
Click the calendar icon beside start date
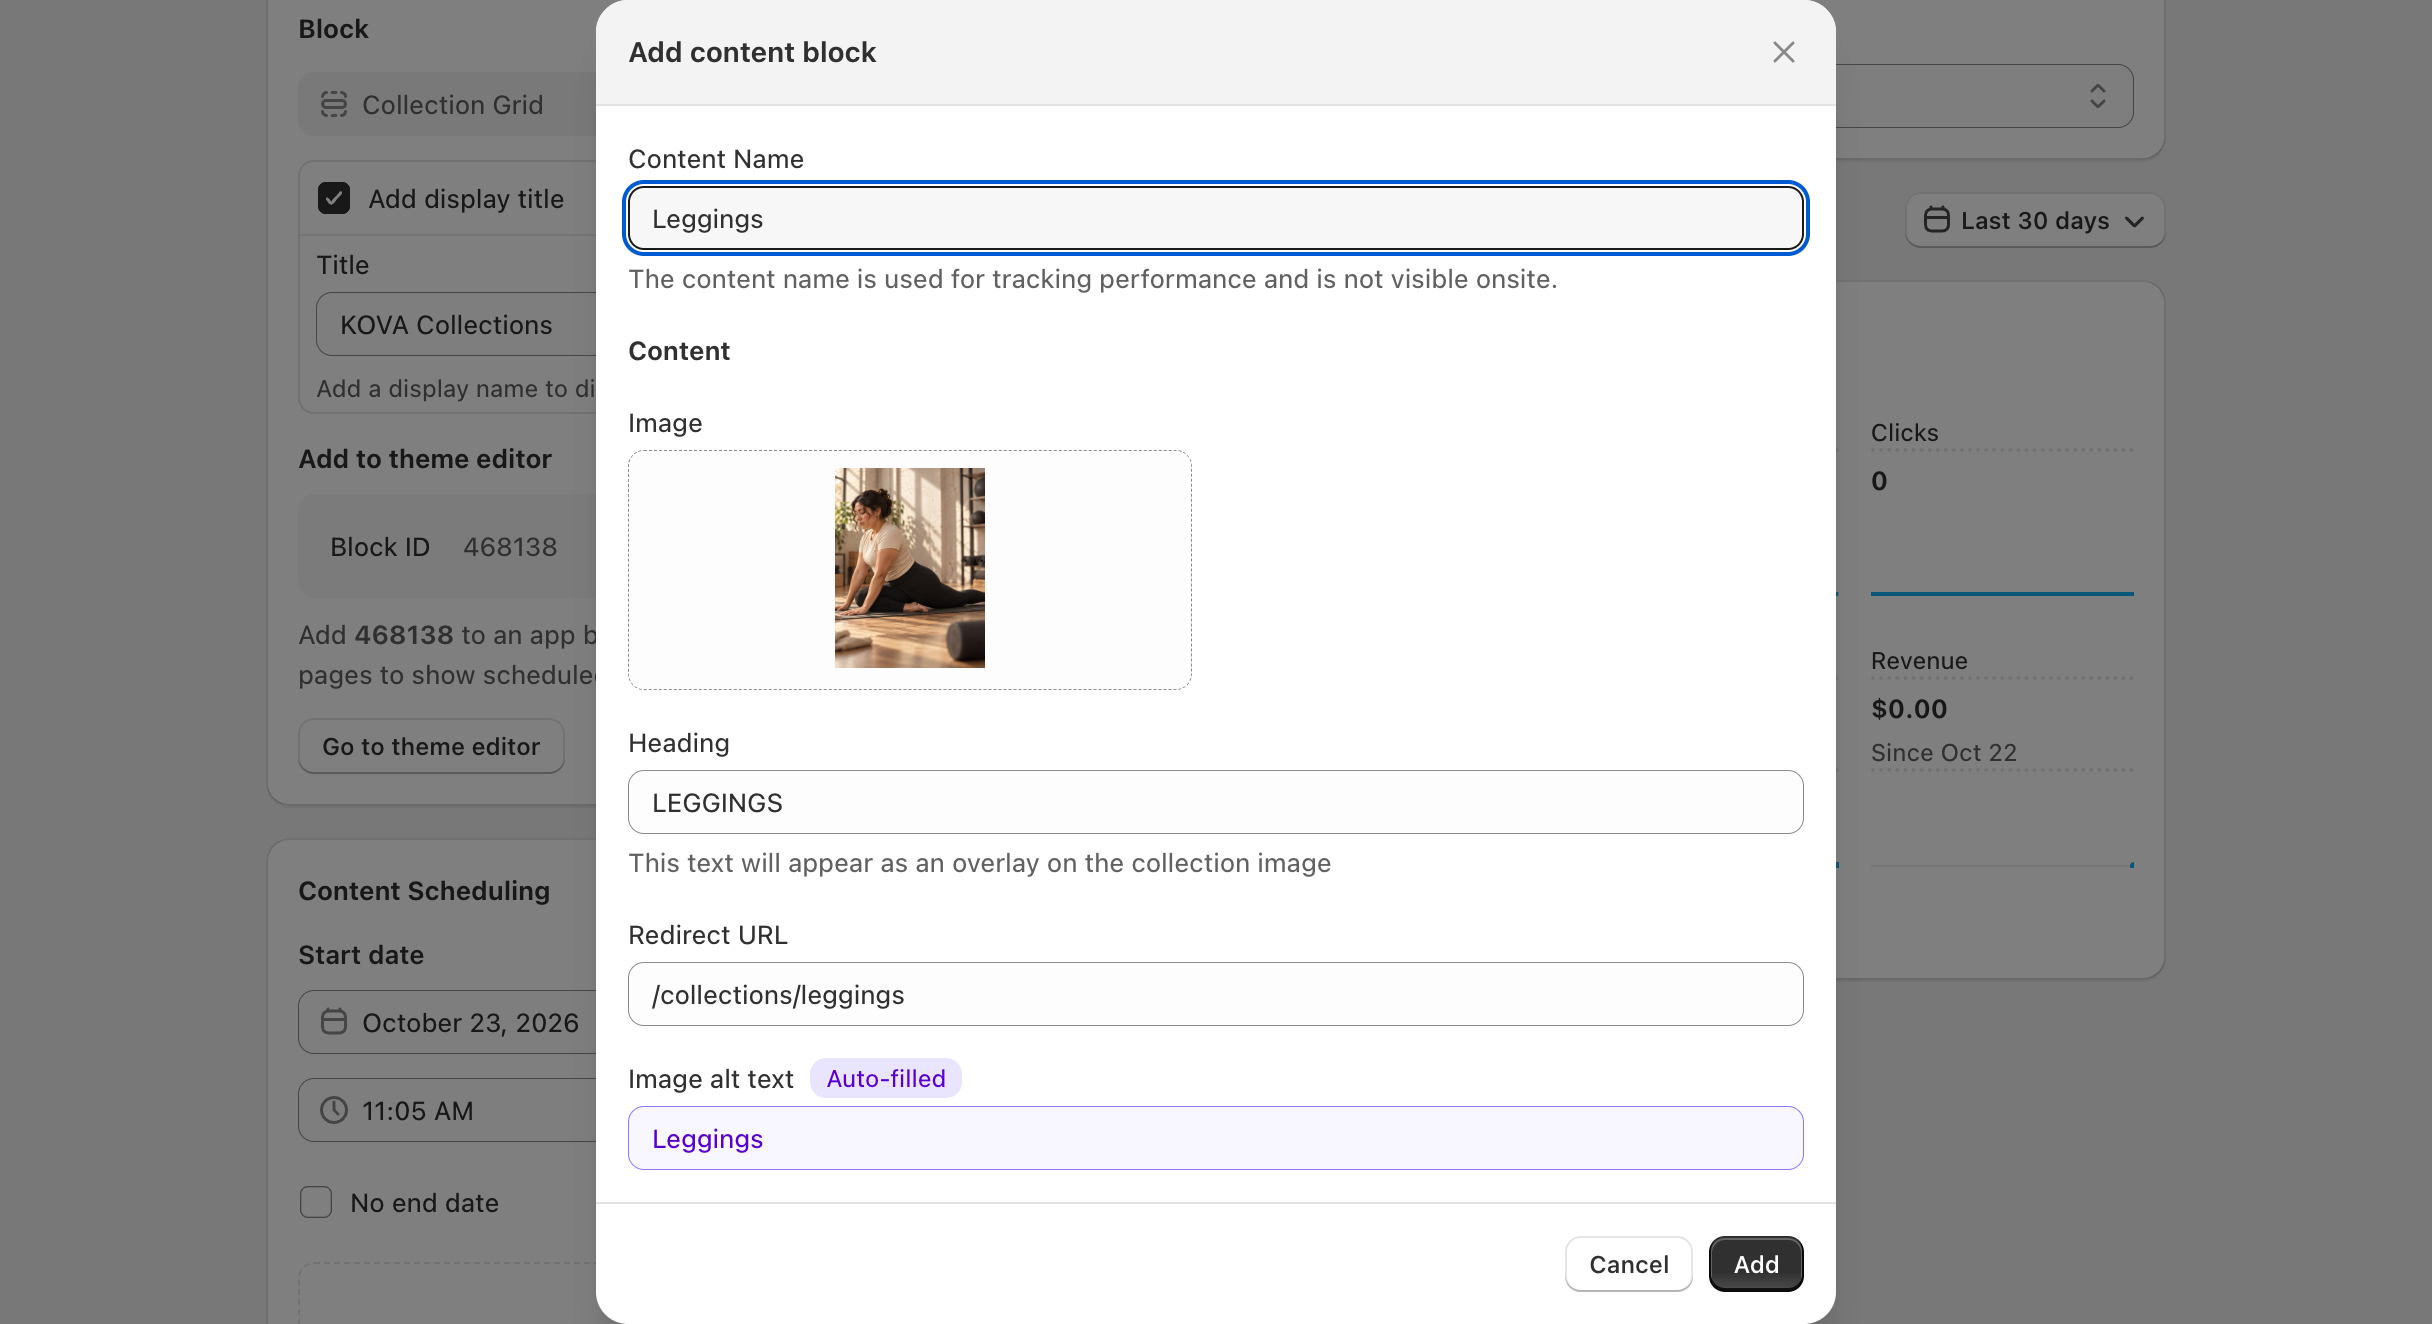click(334, 1022)
